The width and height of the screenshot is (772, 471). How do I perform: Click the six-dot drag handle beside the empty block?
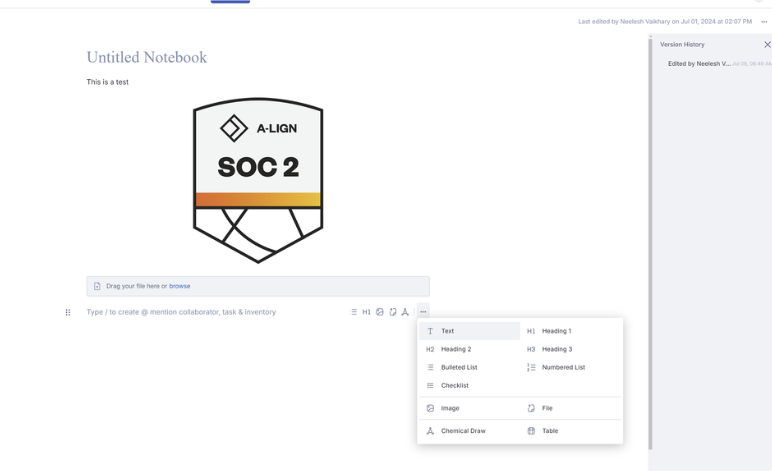tap(68, 313)
